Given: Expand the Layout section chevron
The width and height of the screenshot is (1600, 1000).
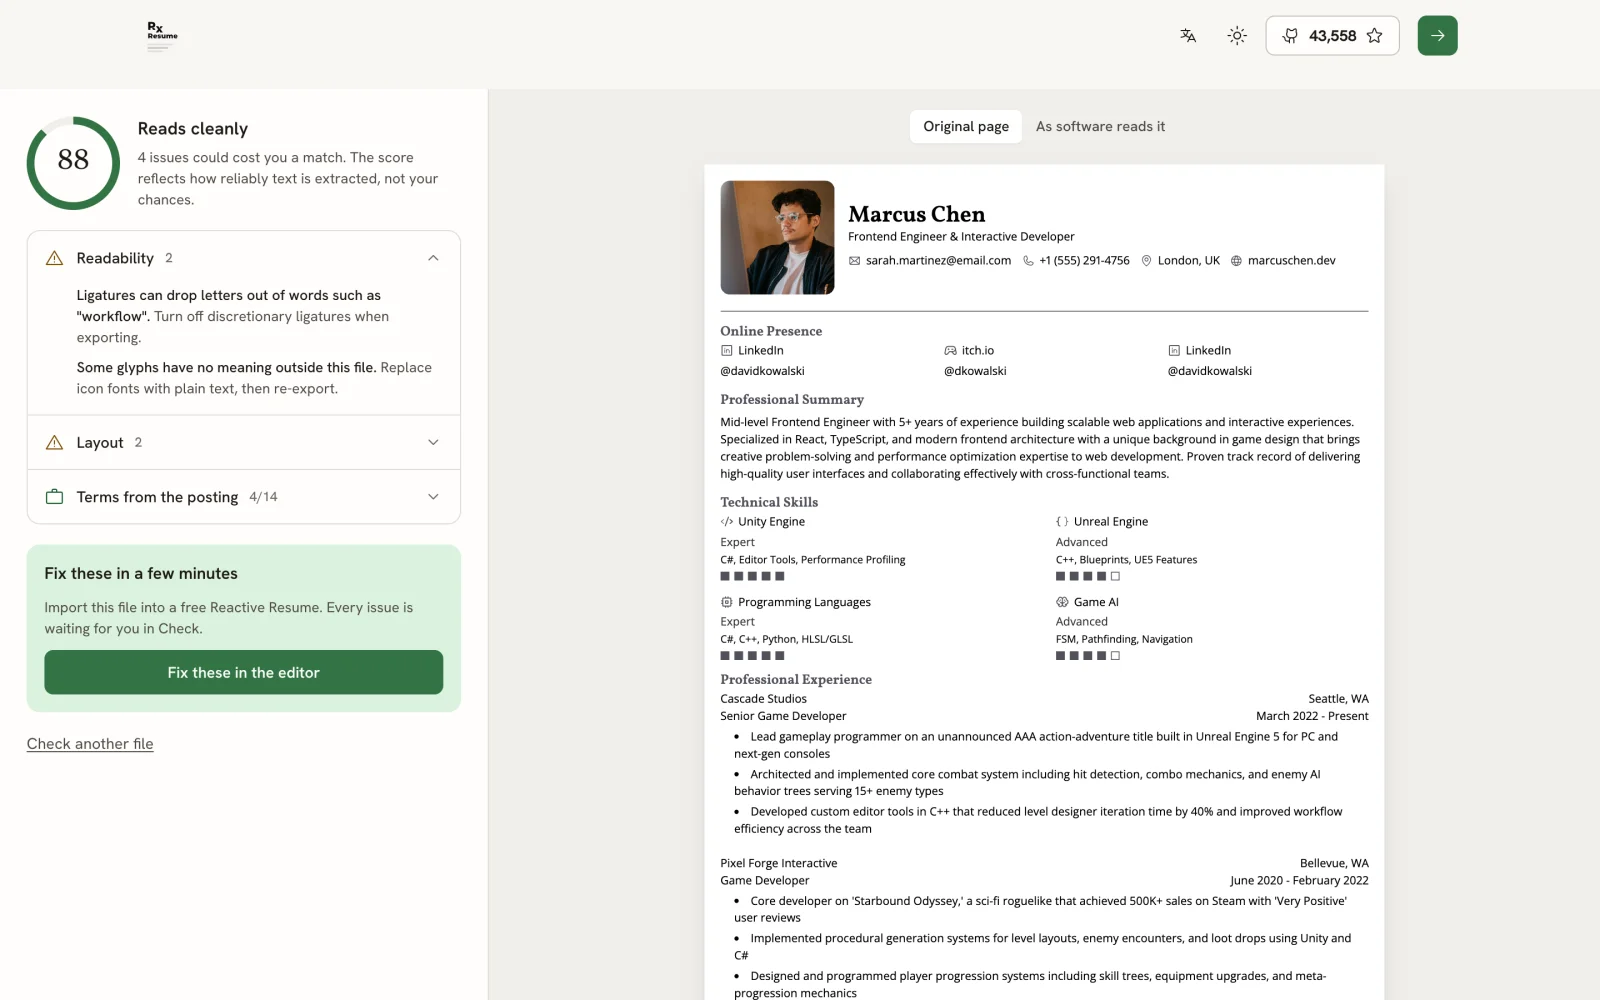Looking at the screenshot, I should pyautogui.click(x=433, y=442).
